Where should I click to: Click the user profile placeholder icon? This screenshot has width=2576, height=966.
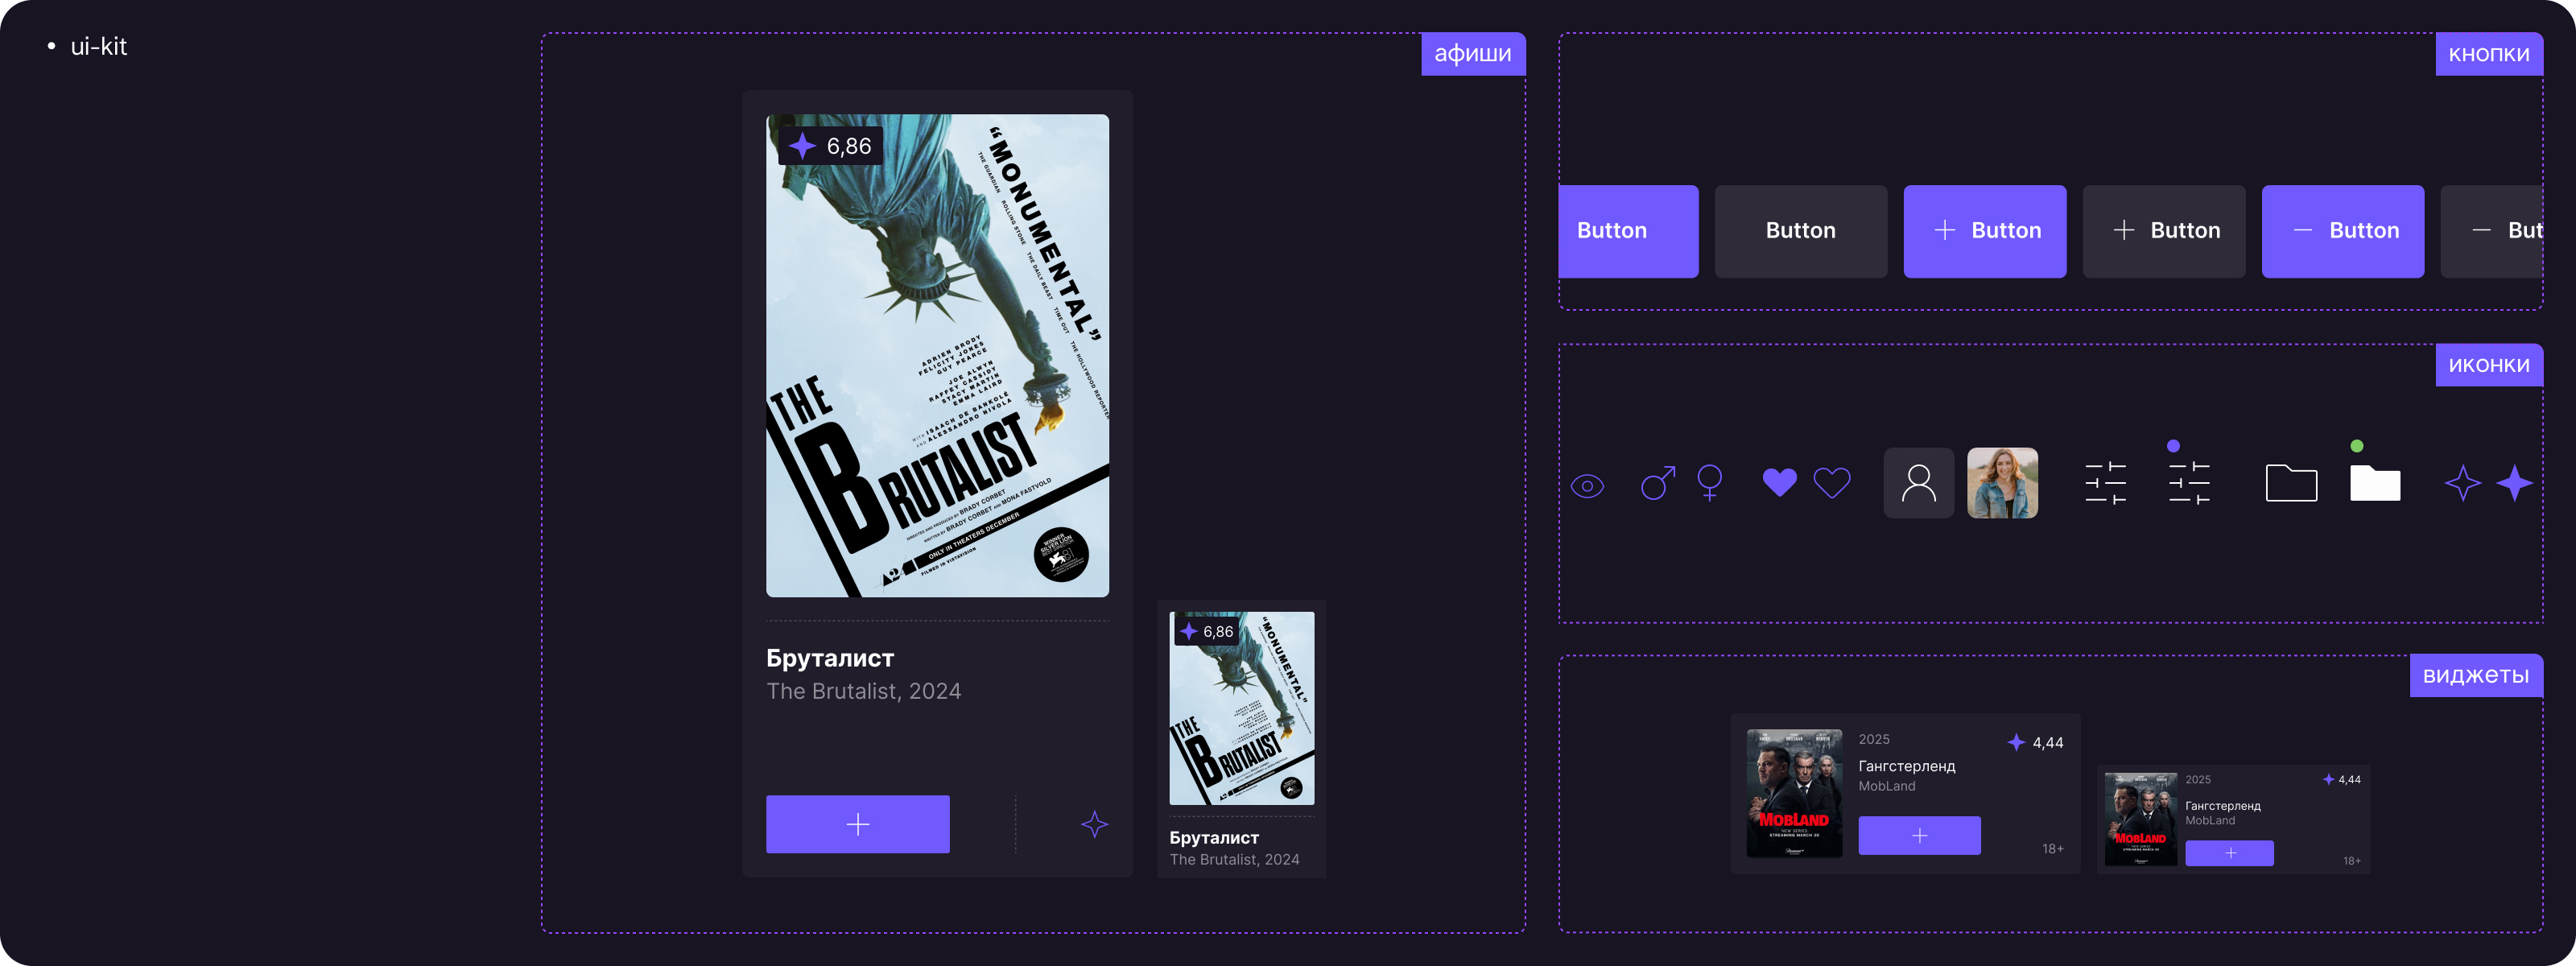point(1918,483)
